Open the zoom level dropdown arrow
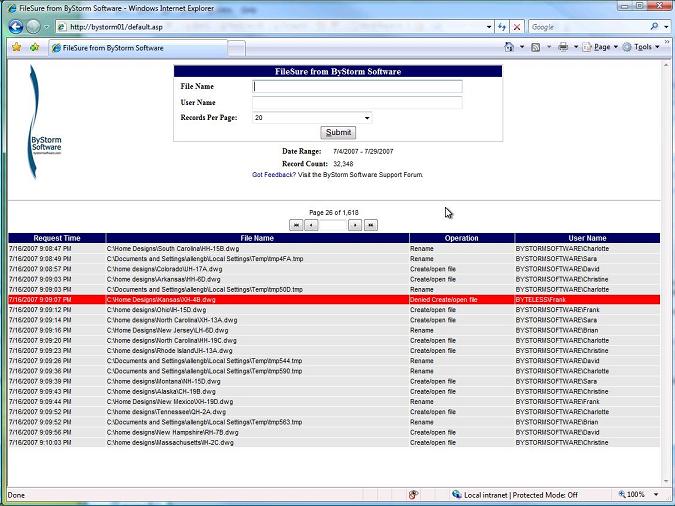 (x=656, y=495)
